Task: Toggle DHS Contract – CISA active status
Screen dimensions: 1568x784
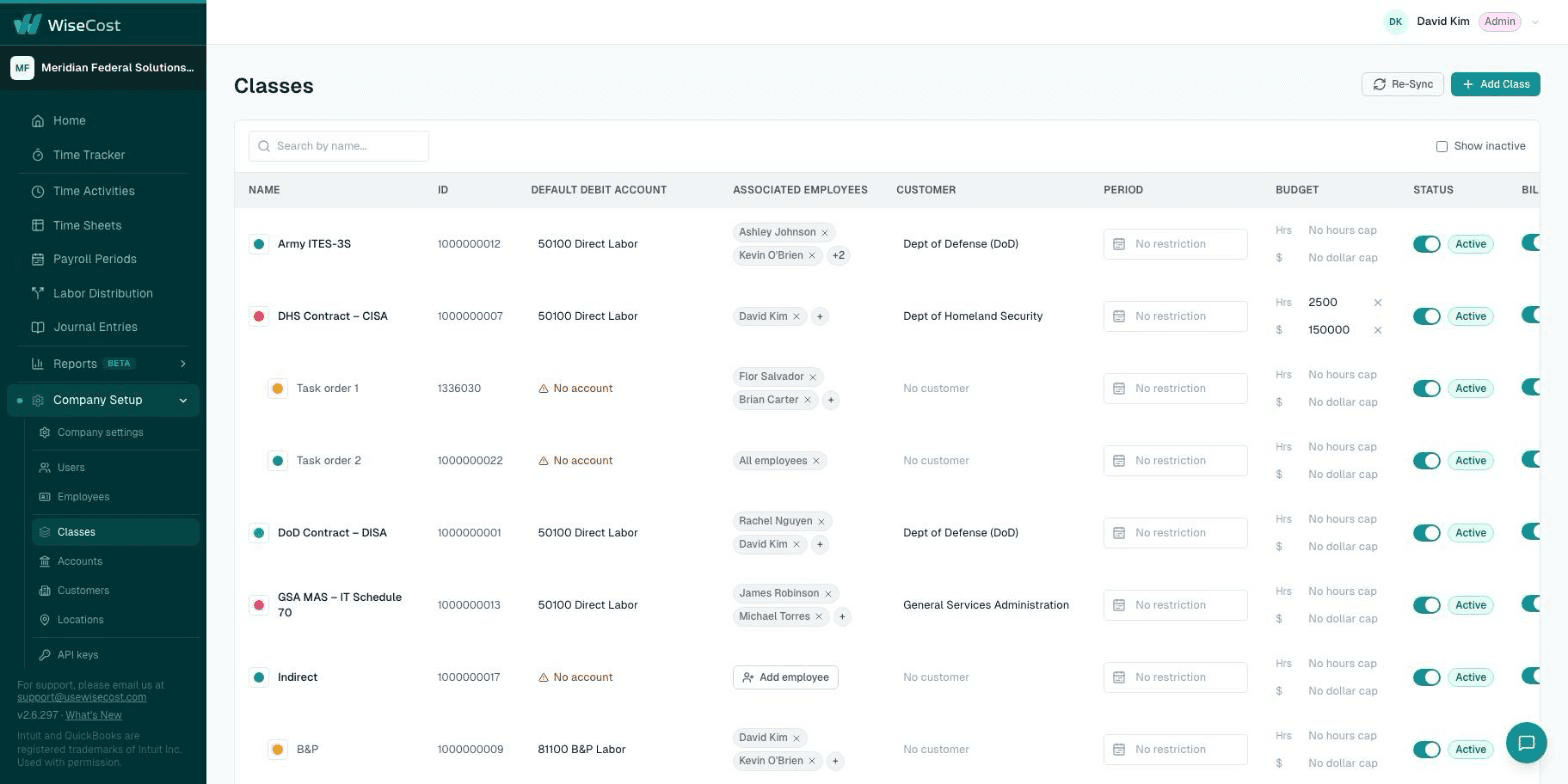Action: tap(1427, 316)
